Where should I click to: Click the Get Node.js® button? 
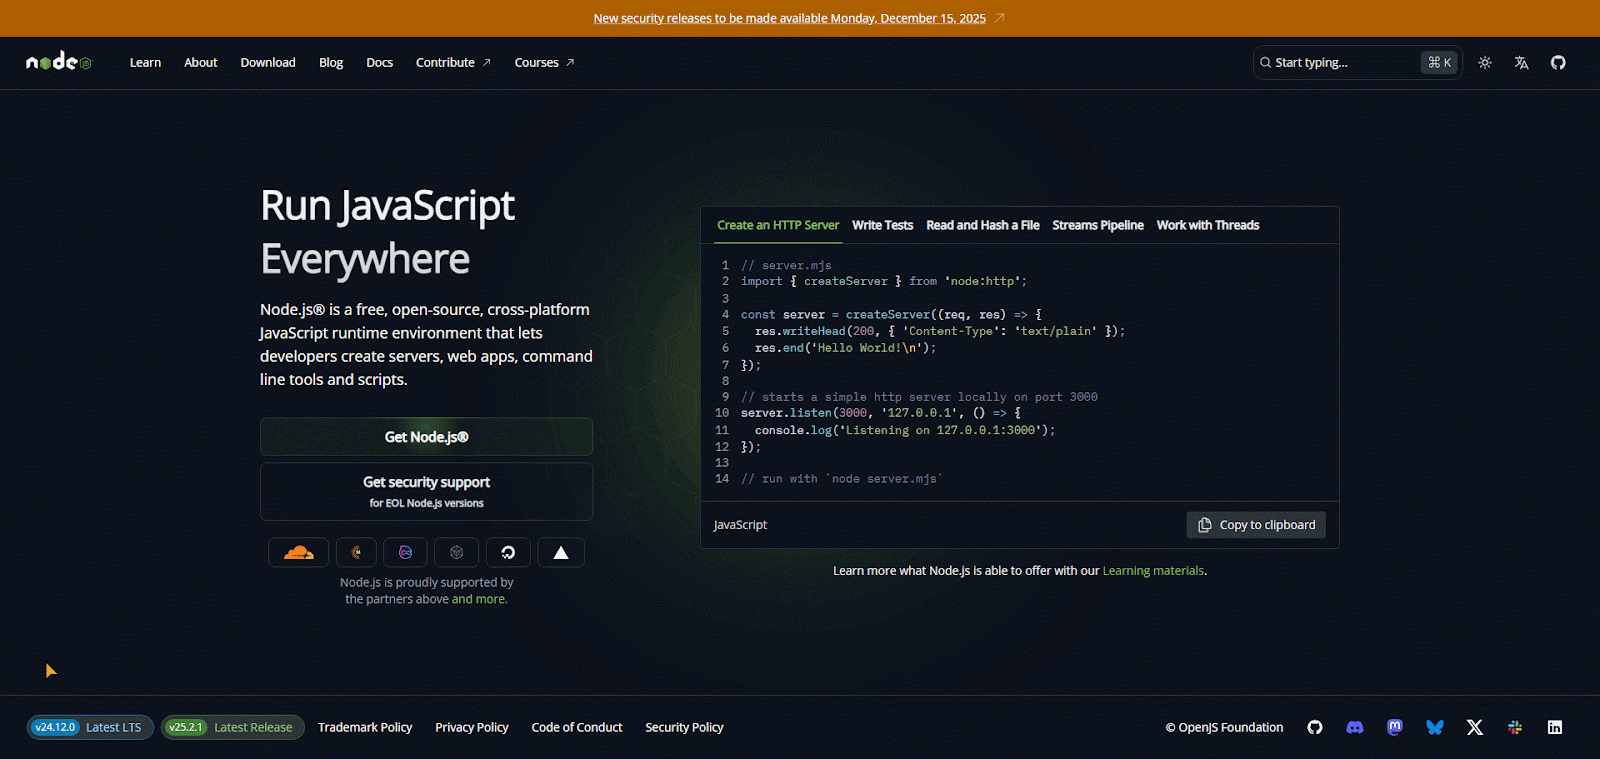tap(426, 437)
